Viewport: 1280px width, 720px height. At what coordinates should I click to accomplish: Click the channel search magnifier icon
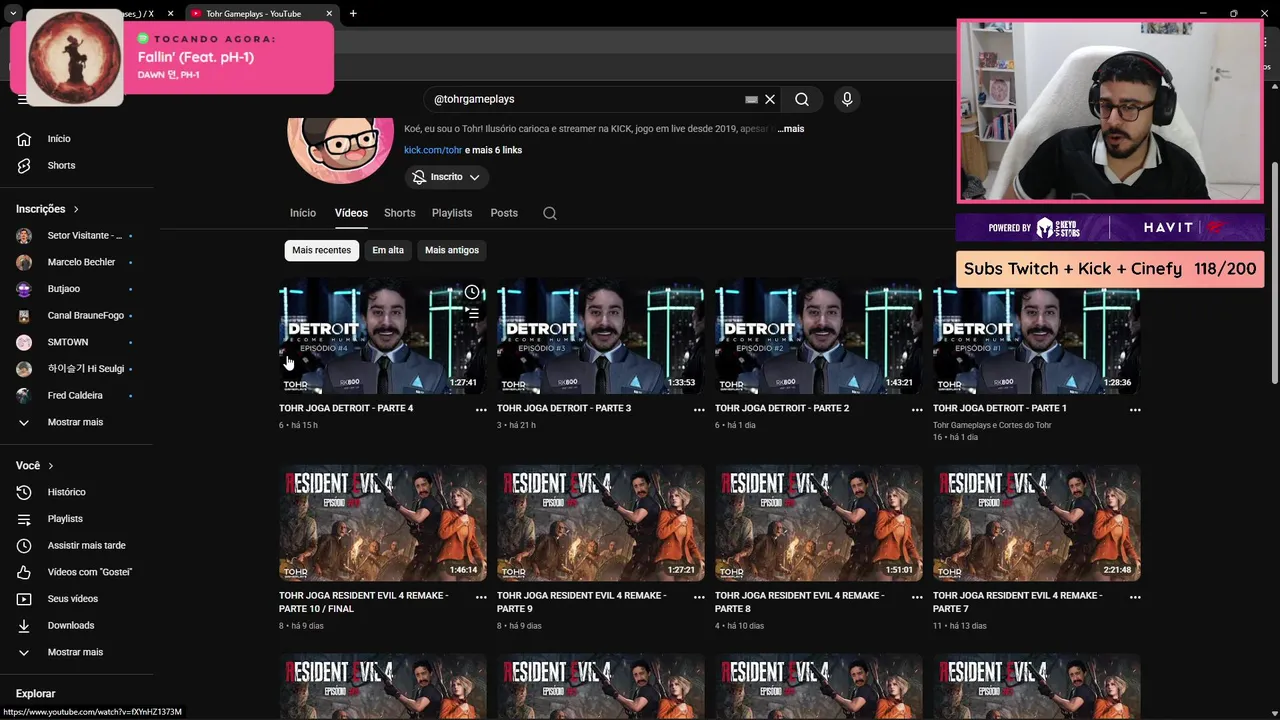[x=549, y=213]
